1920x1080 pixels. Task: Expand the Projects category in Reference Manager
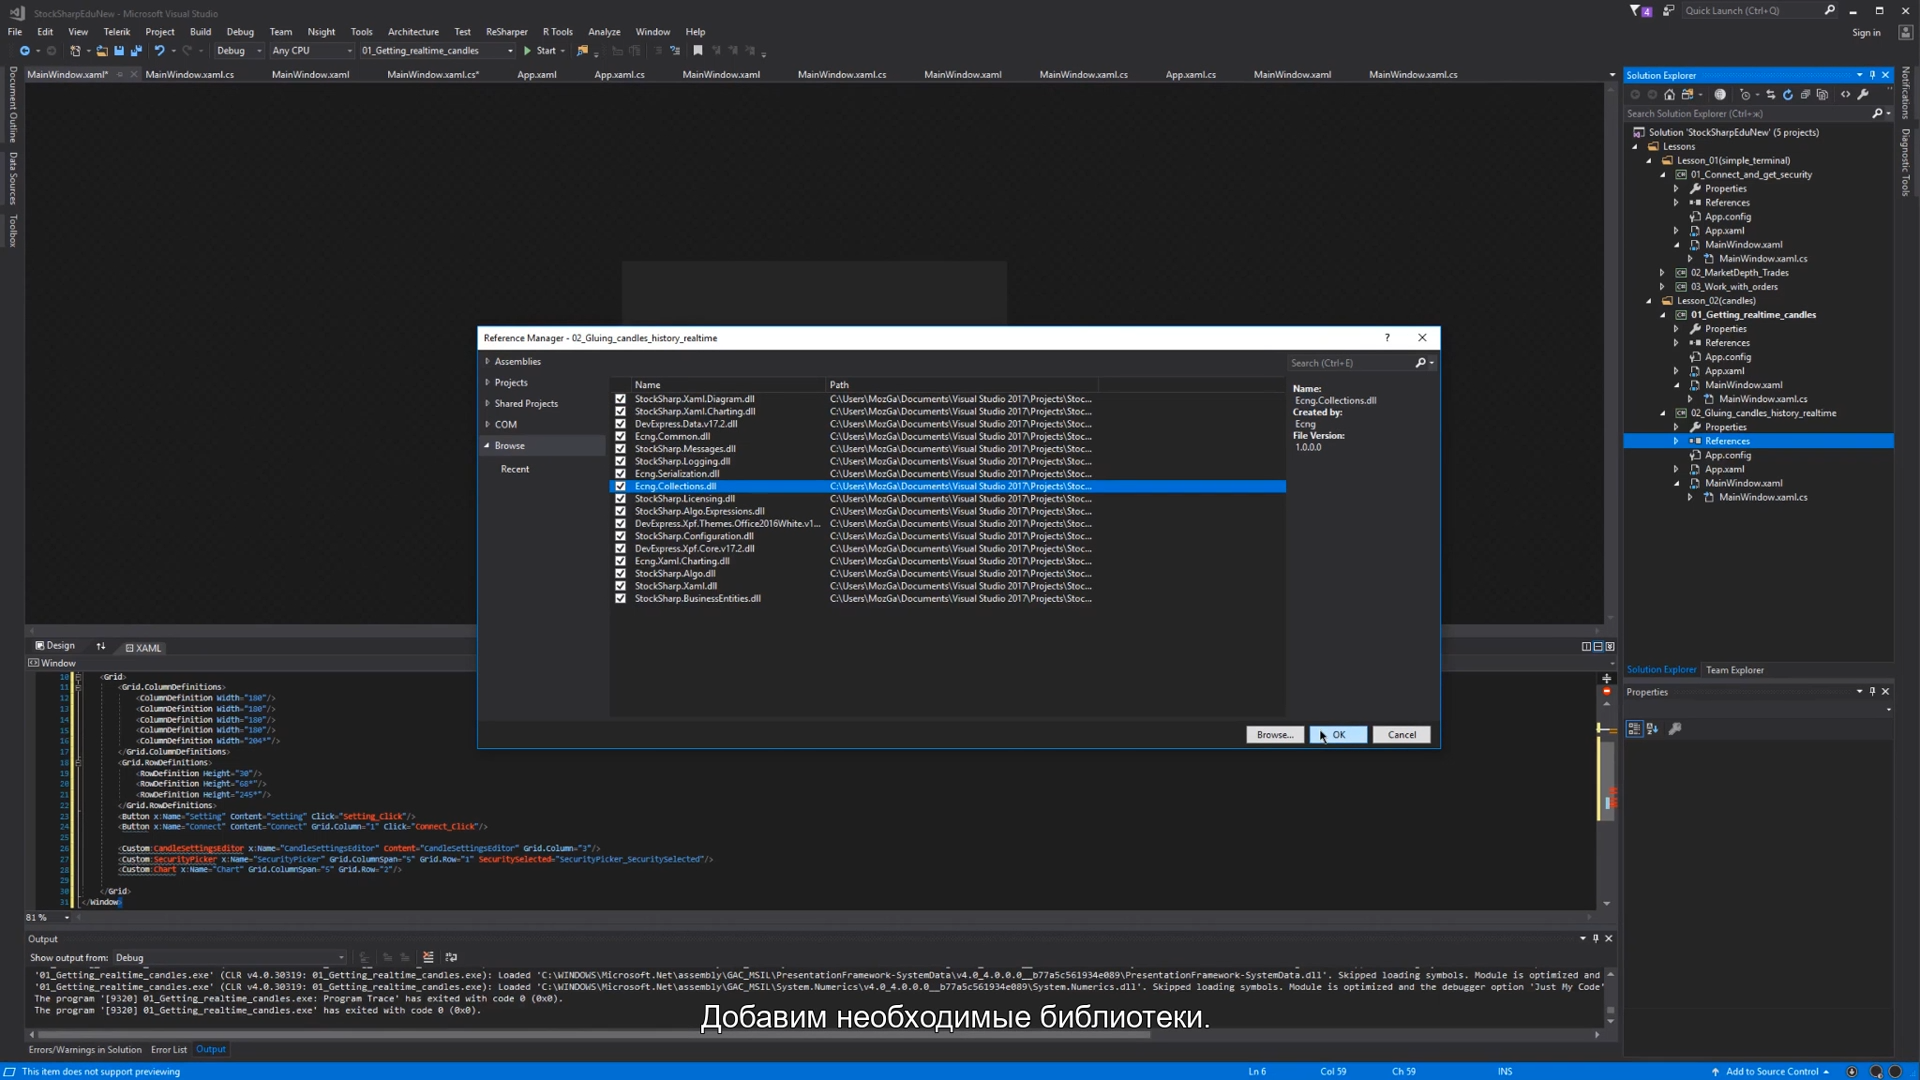click(x=488, y=383)
